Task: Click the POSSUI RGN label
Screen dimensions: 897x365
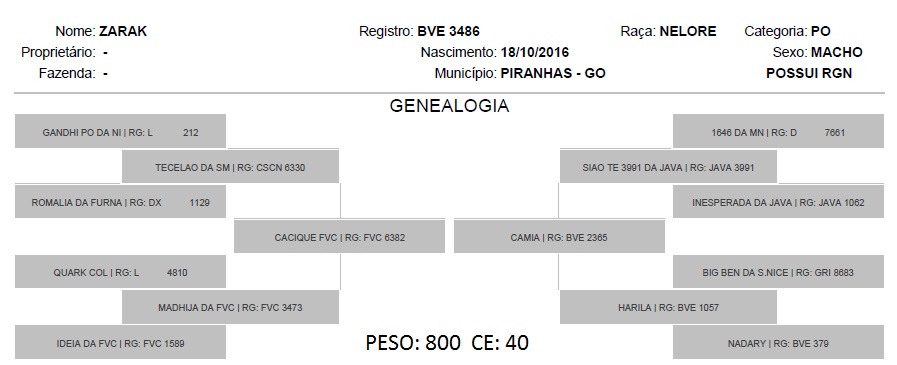Action: pyautogui.click(x=809, y=73)
